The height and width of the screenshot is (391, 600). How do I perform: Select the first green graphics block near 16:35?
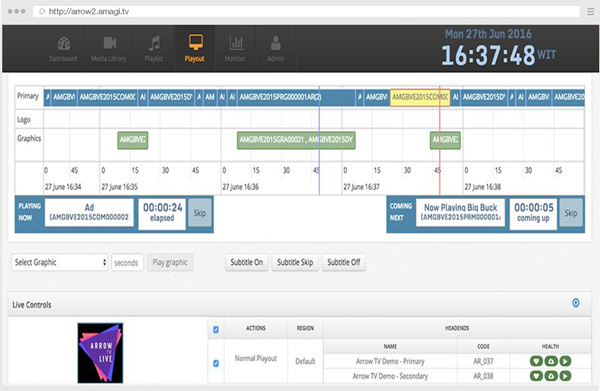pos(132,140)
